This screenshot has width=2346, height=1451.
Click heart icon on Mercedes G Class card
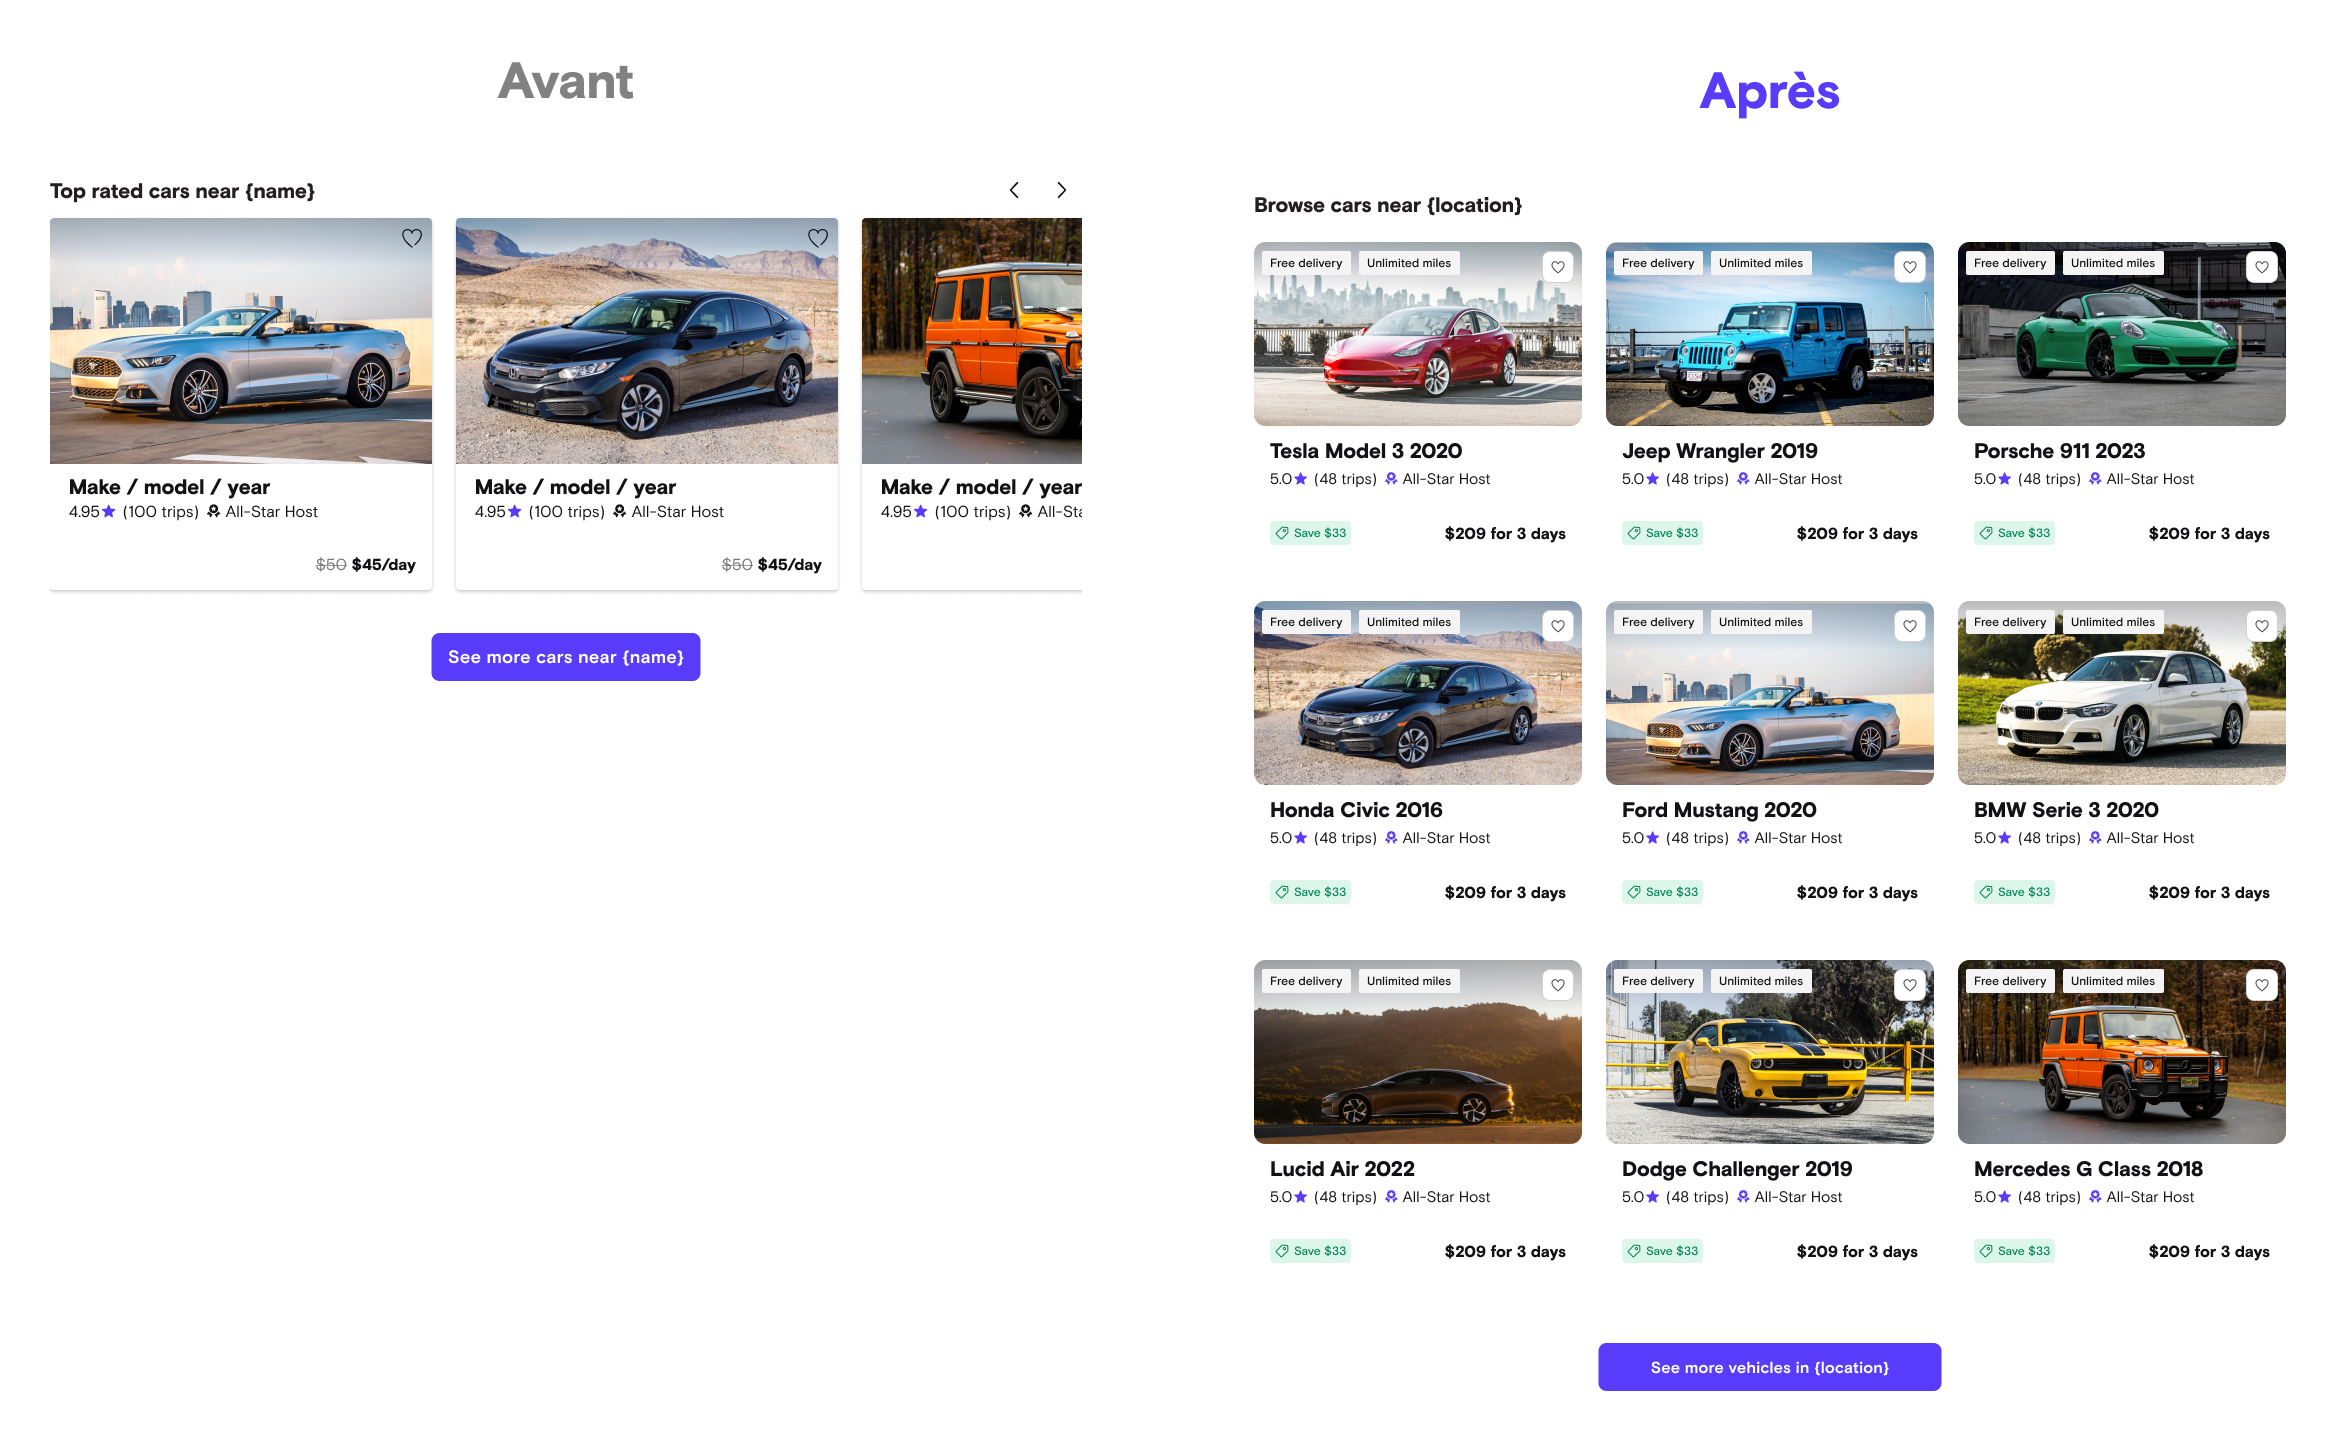click(x=2262, y=985)
